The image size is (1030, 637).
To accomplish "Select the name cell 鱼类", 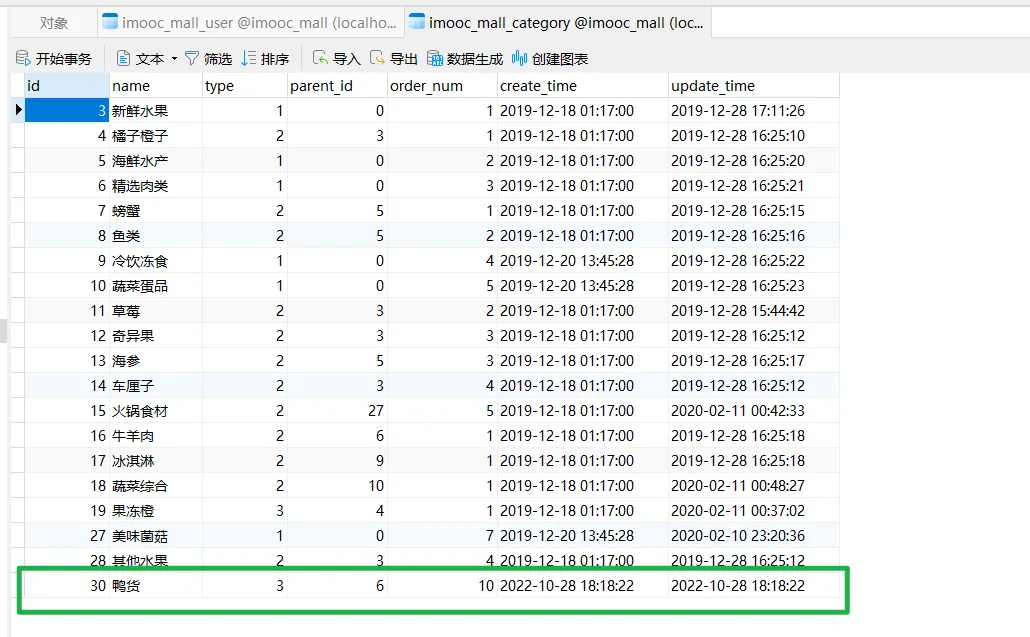I will (x=156, y=236).
